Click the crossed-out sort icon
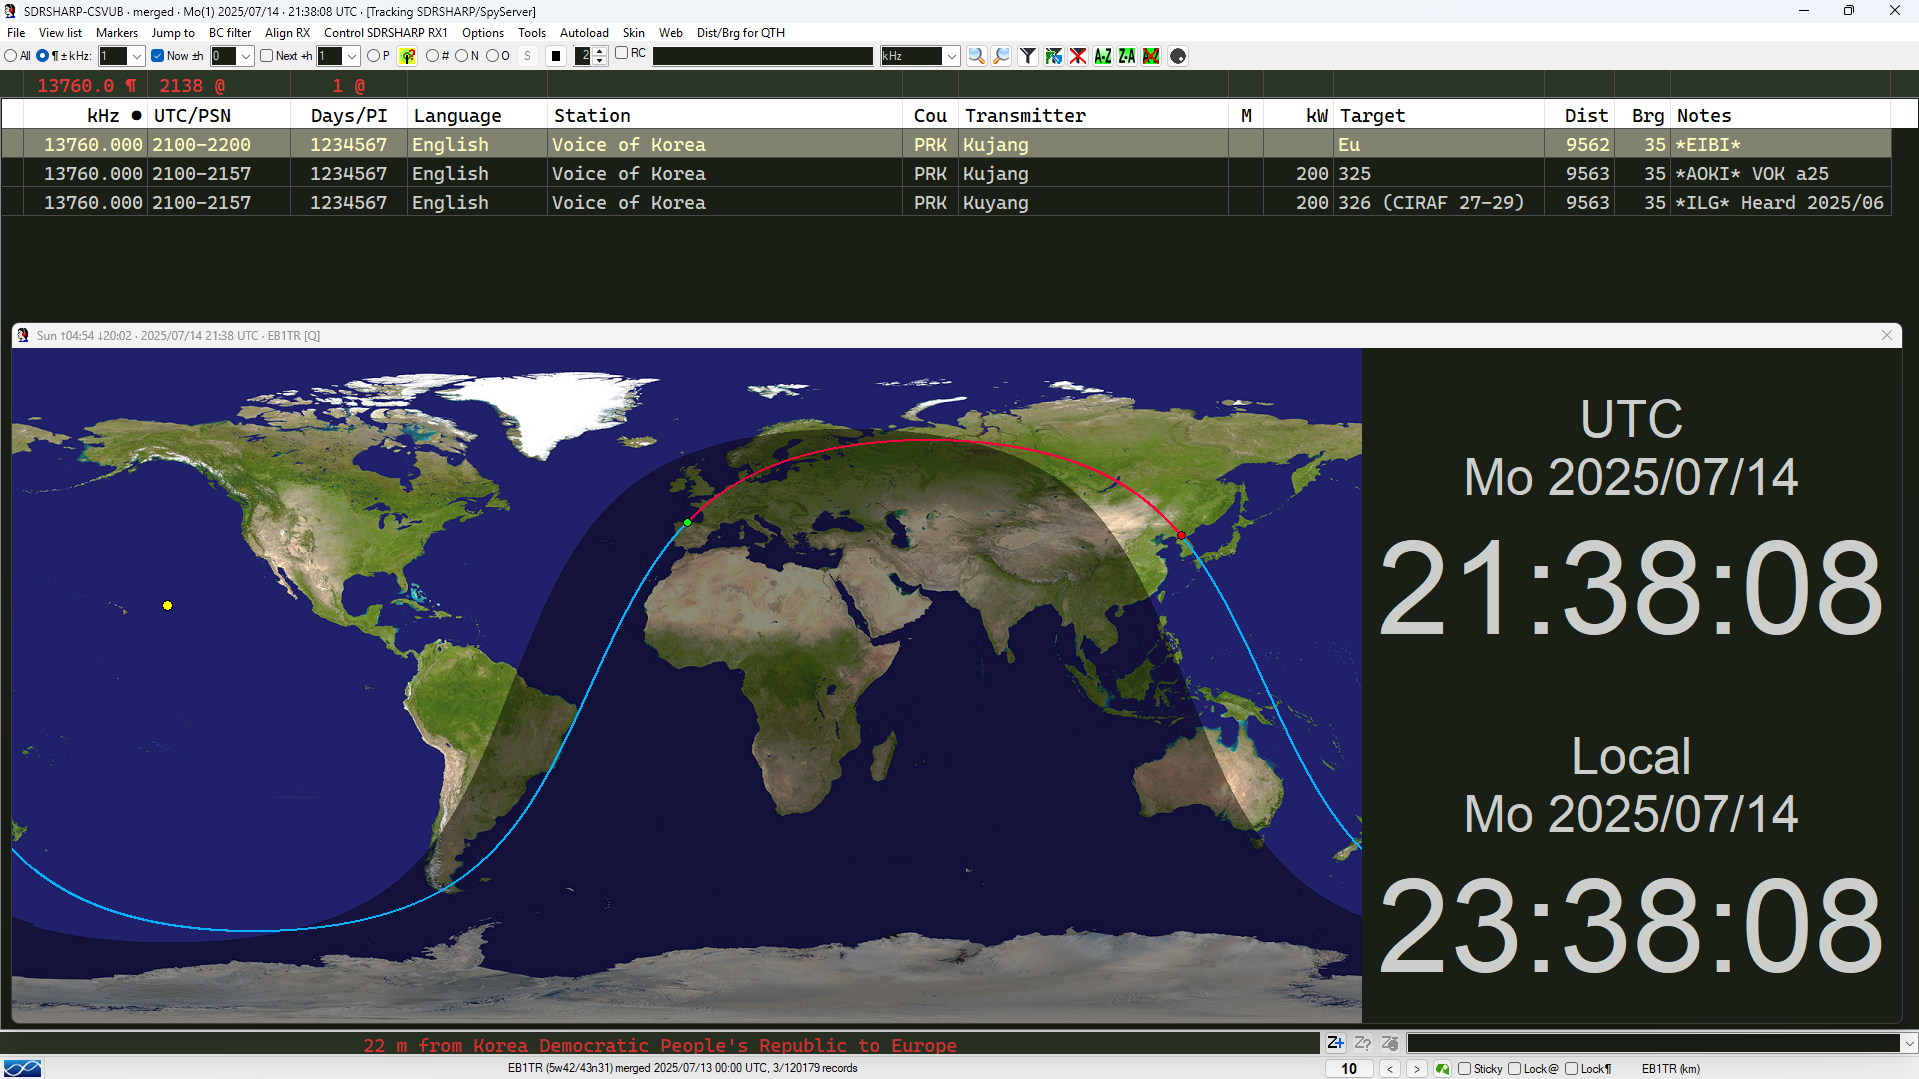 (x=1152, y=56)
